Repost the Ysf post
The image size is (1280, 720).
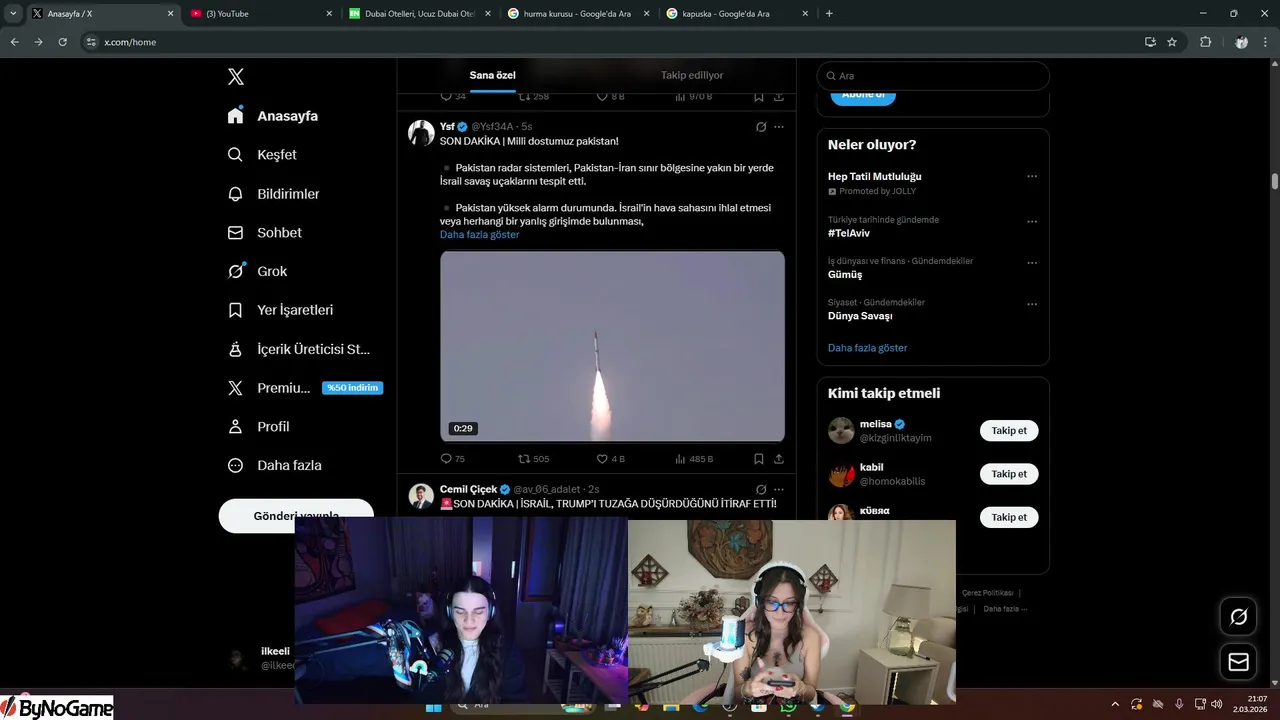click(524, 459)
